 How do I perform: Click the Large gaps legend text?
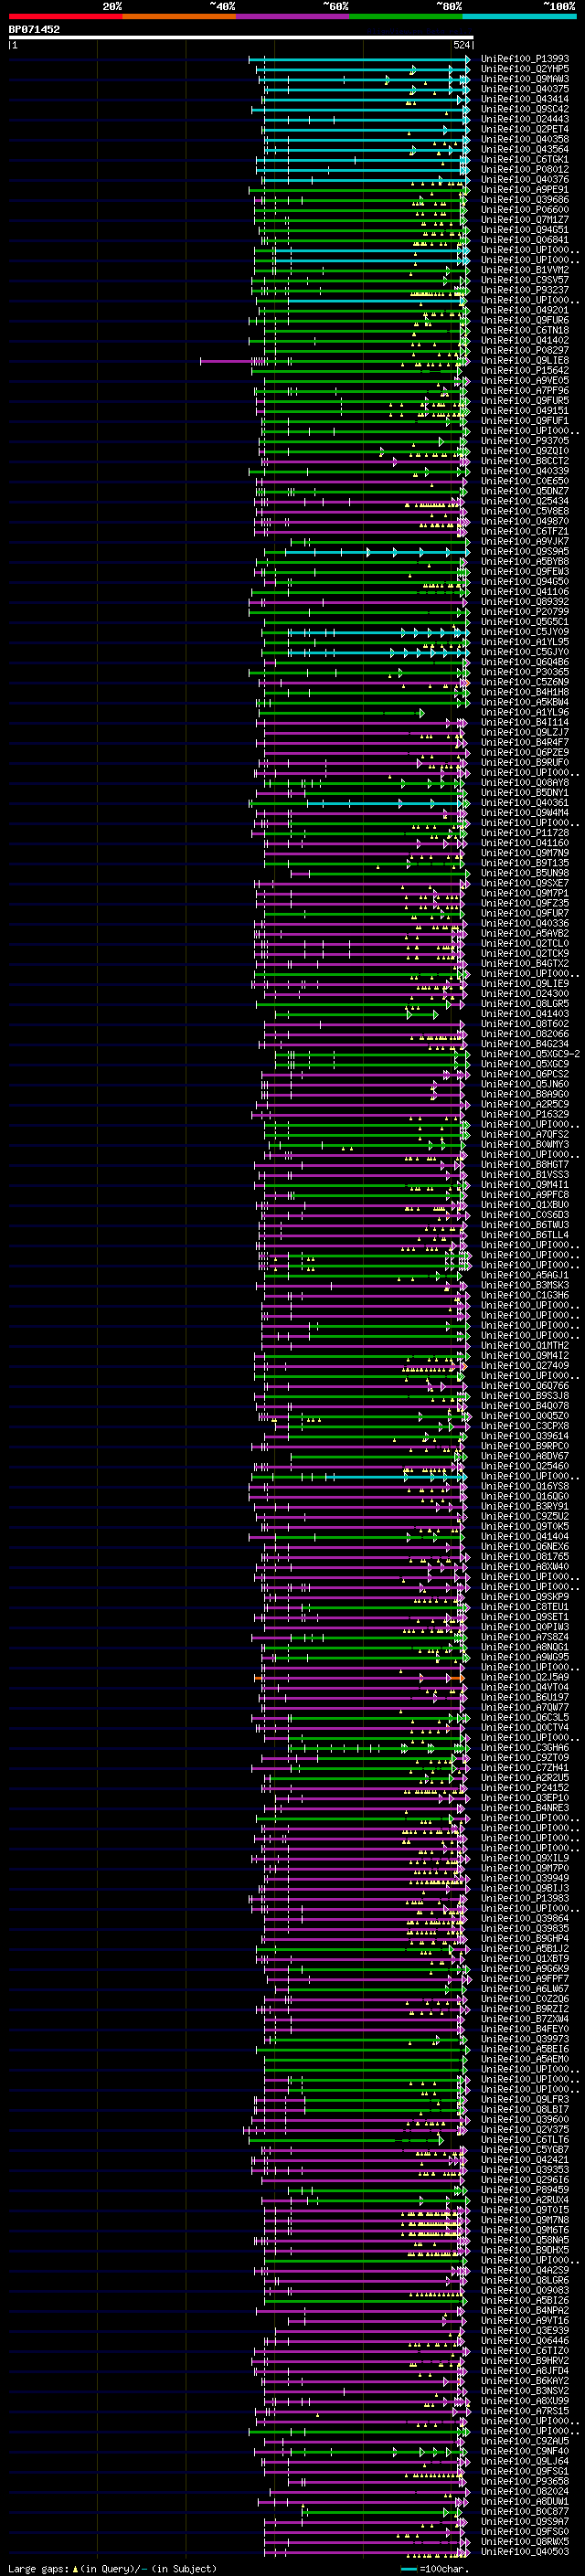tap(112, 2569)
